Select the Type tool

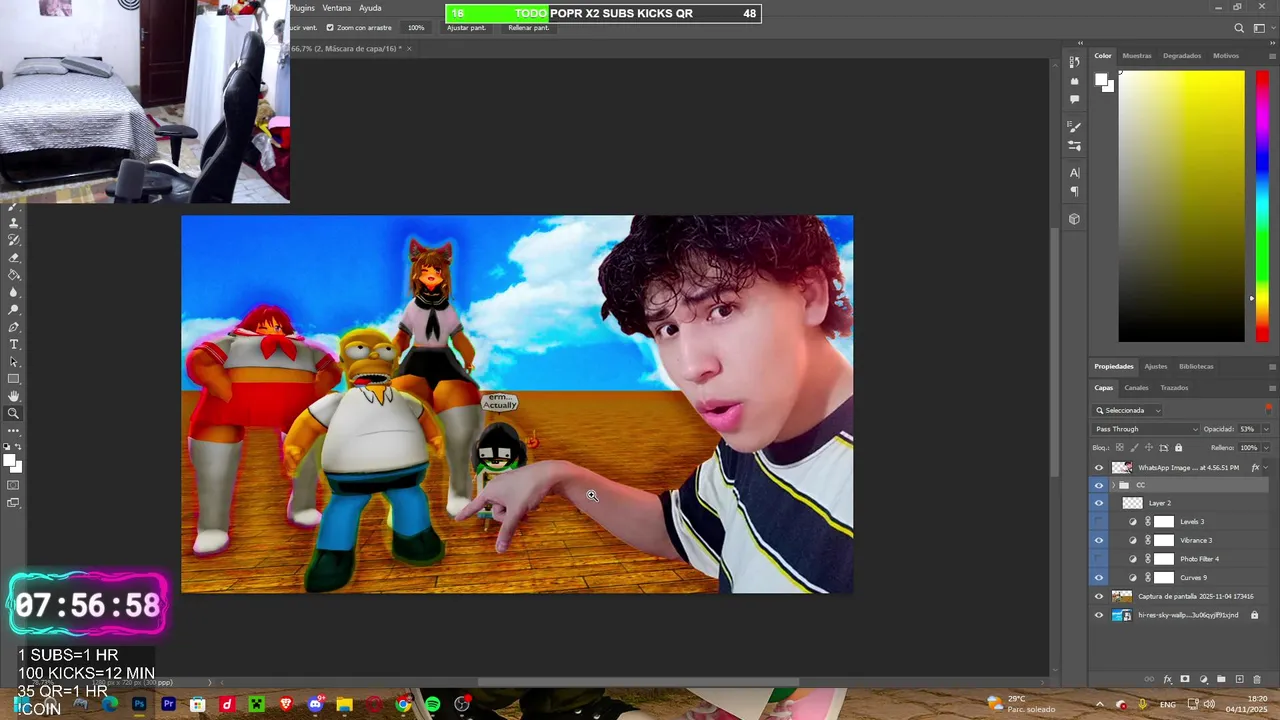(x=14, y=344)
